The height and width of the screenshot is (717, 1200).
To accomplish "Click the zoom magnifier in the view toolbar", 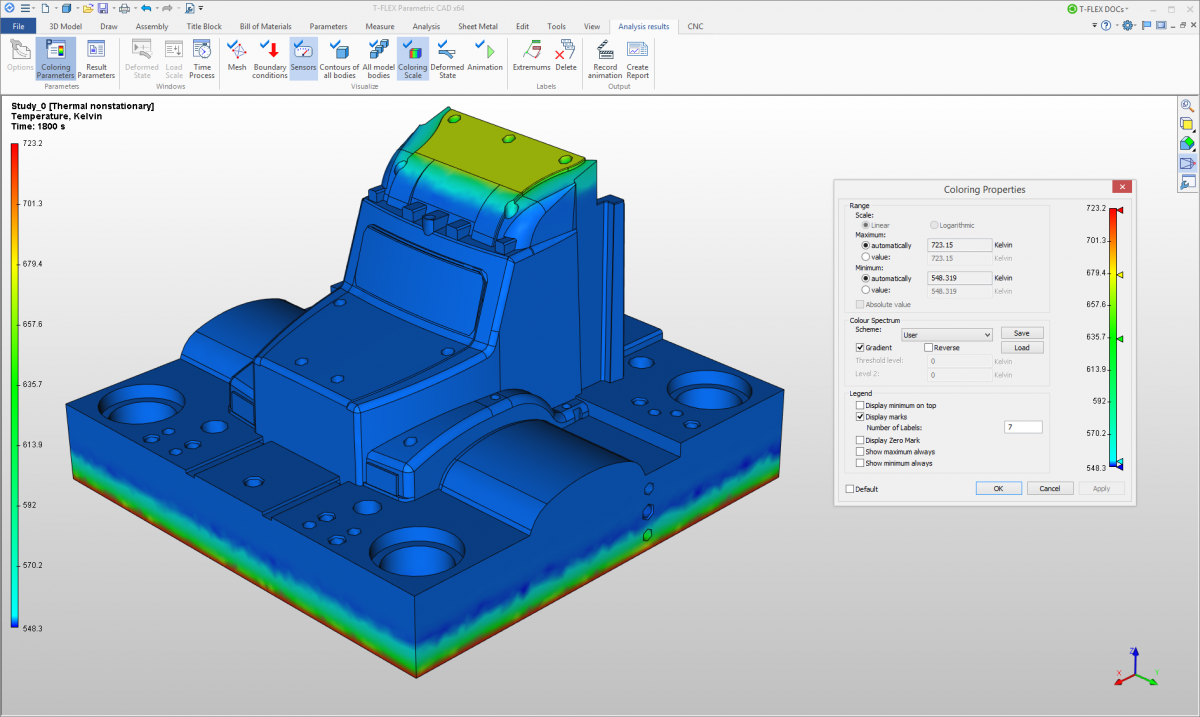I will 1187,105.
